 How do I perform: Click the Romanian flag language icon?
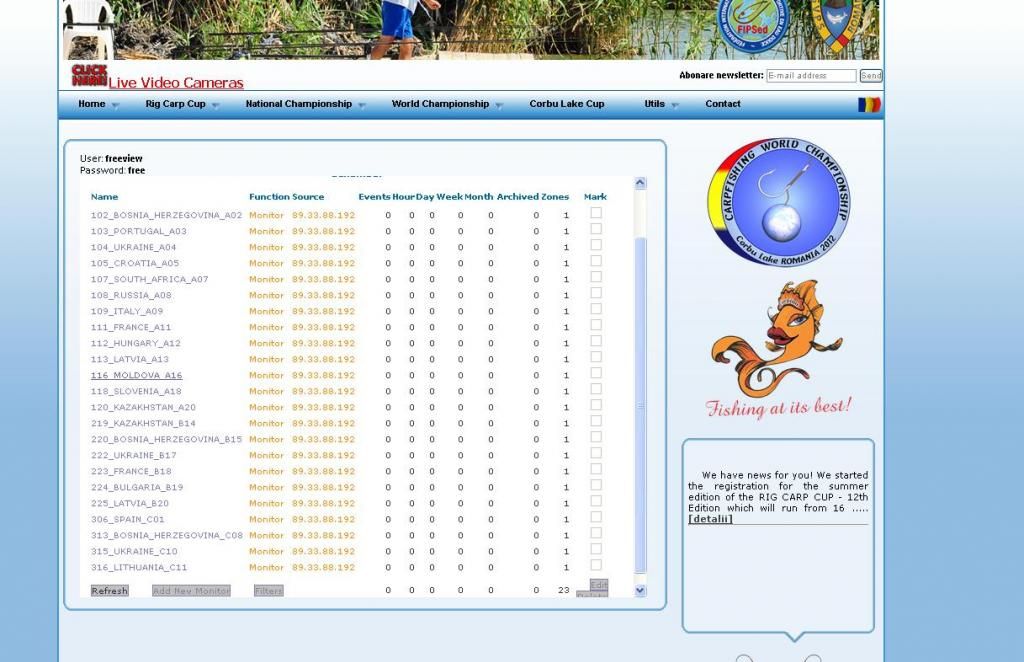(x=869, y=105)
